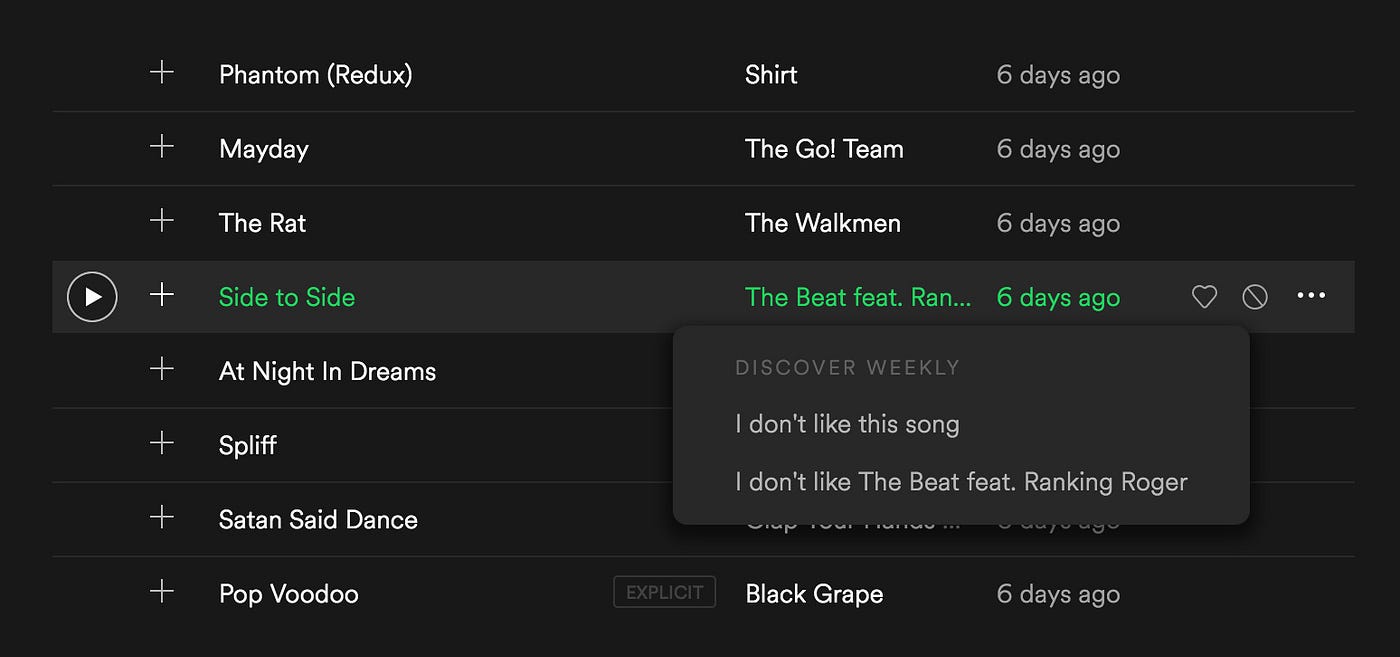This screenshot has width=1400, height=657.
Task: Add Phantom (Redux) to your library
Action: pyautogui.click(x=162, y=72)
